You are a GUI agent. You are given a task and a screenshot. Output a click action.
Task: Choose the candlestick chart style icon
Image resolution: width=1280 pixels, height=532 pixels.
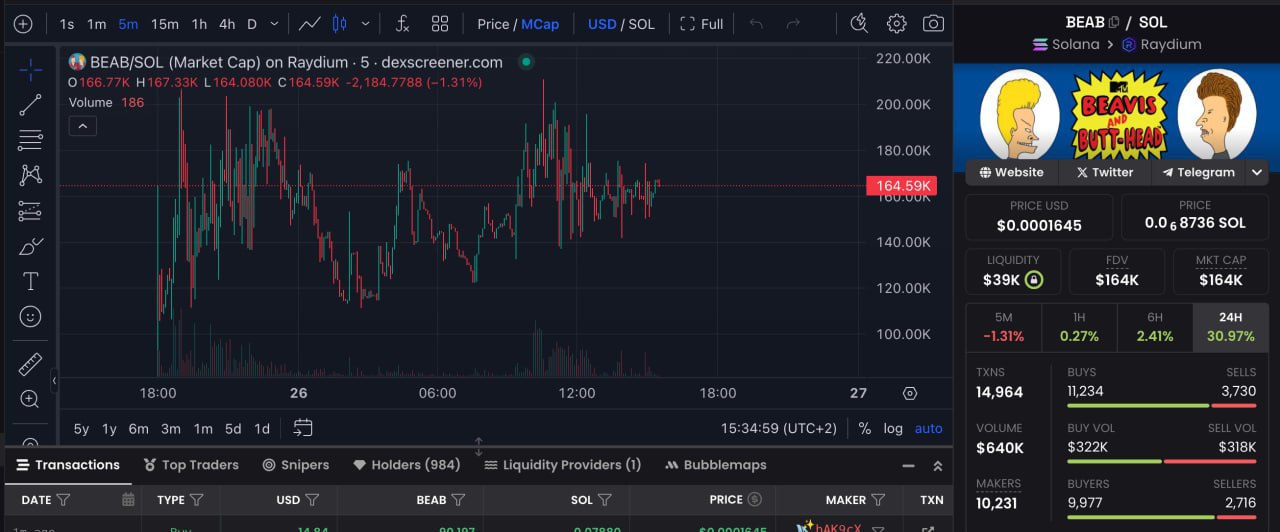[x=339, y=24]
